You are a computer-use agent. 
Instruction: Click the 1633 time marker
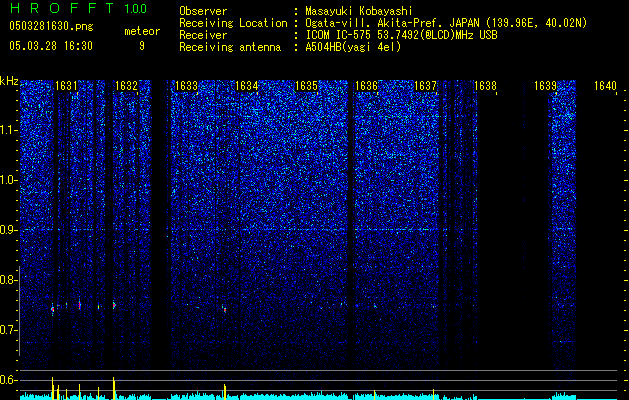click(x=187, y=86)
